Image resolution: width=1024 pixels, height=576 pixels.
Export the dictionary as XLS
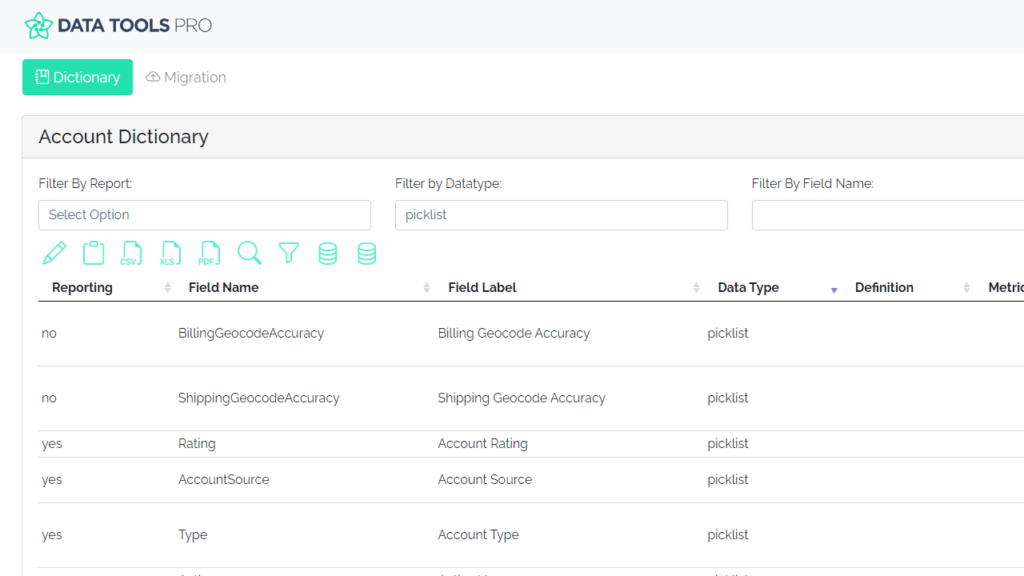[171, 253]
